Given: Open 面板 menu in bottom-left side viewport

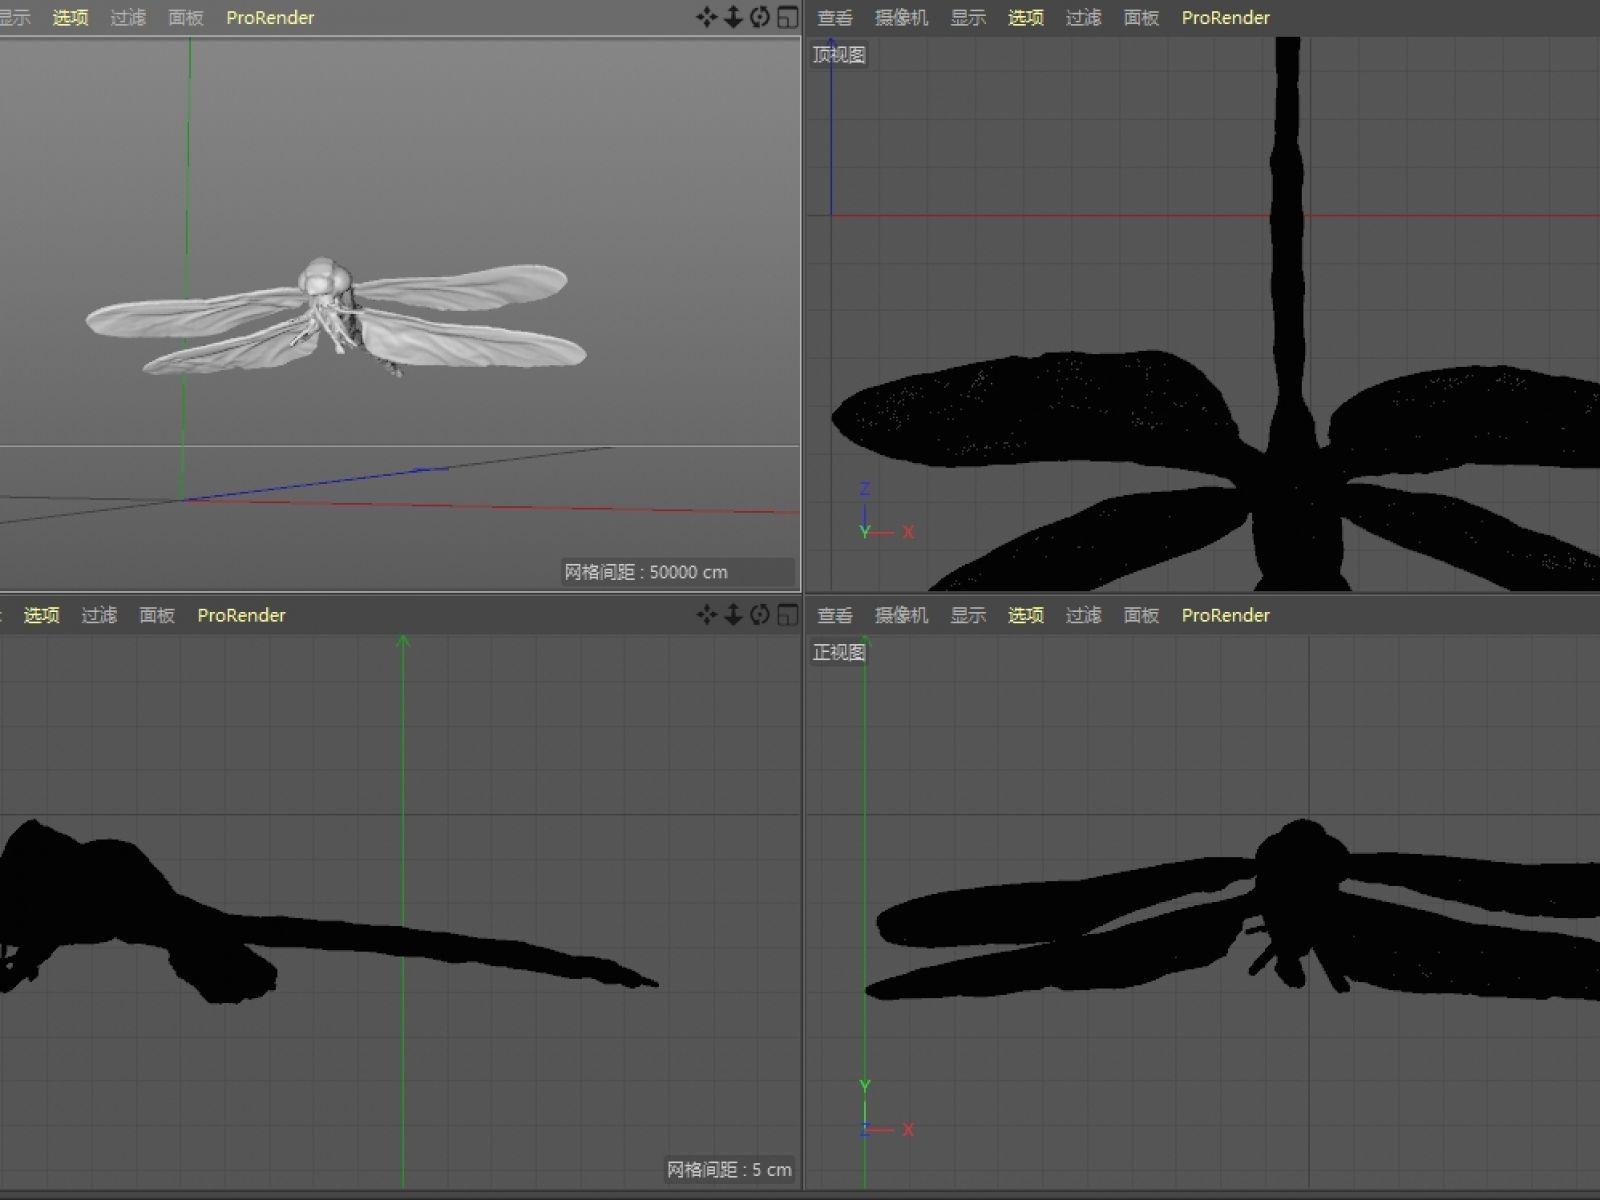Looking at the screenshot, I should 157,615.
